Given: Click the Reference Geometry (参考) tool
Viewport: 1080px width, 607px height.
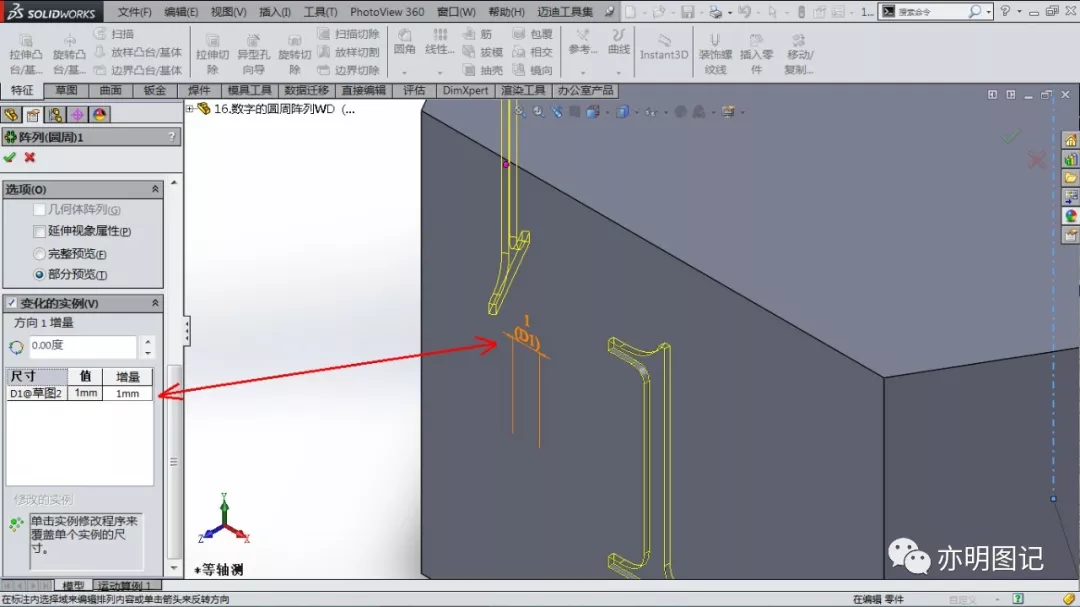Looking at the screenshot, I should [x=583, y=42].
